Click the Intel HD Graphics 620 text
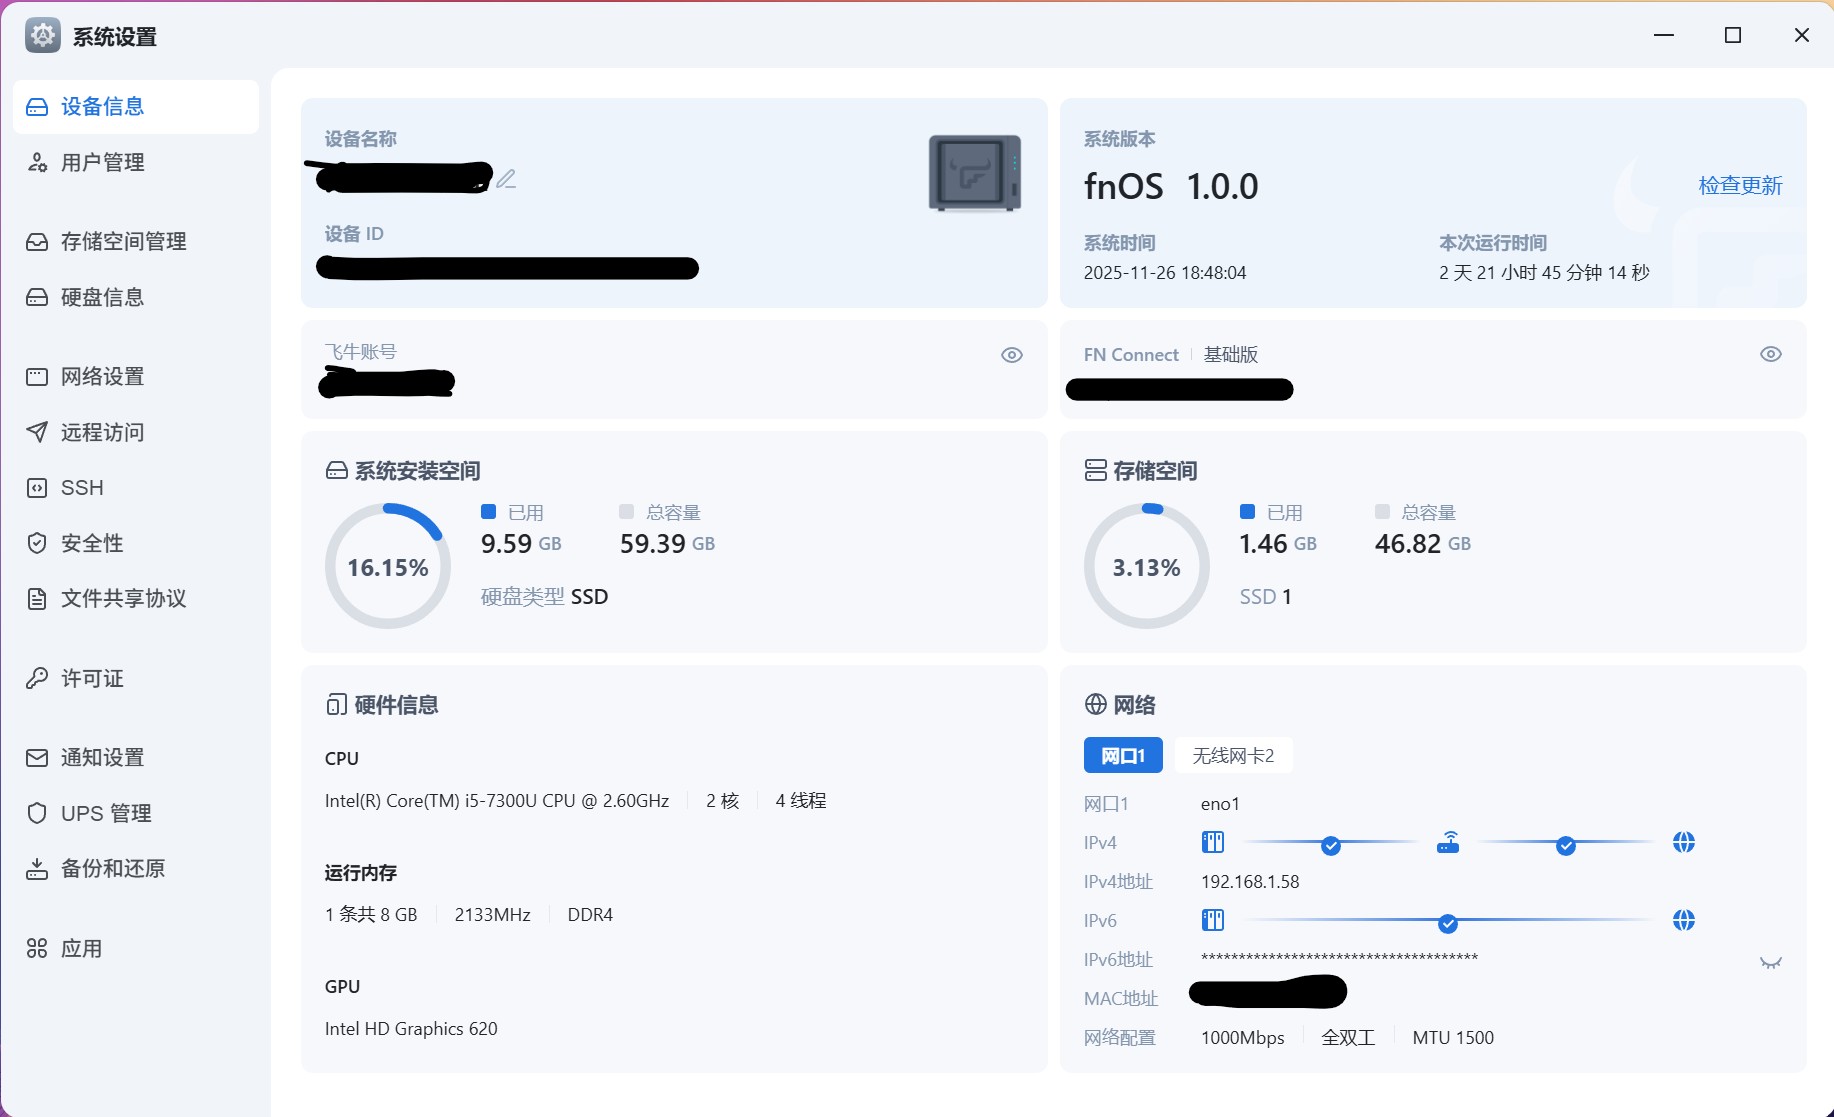This screenshot has height=1117, width=1834. tap(411, 1029)
